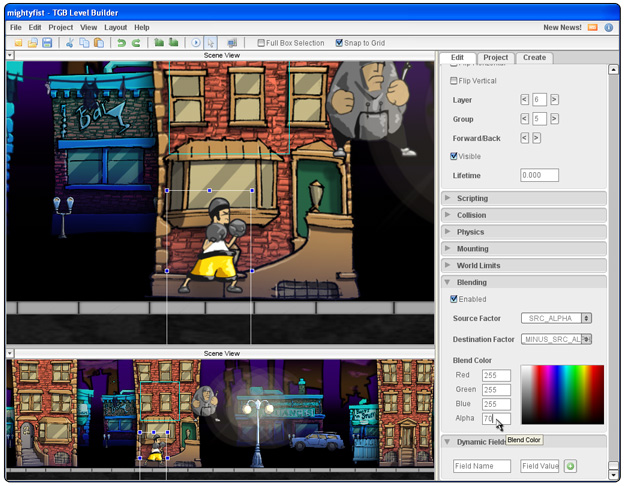Click the Green value field
The width and height of the screenshot is (625, 486).
pos(496,390)
